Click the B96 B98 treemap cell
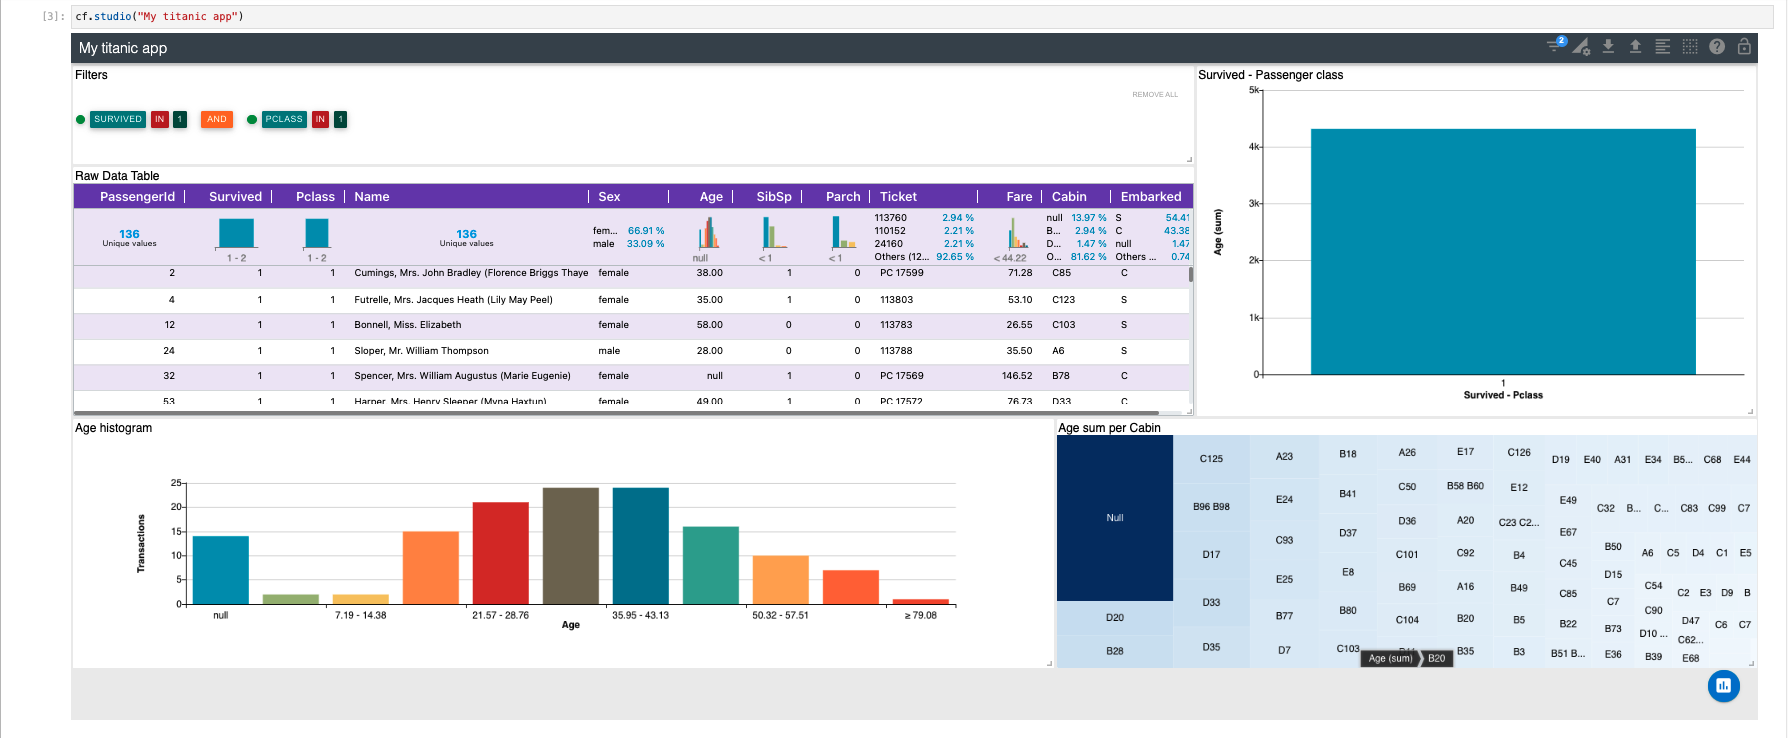The image size is (1788, 738). (1211, 506)
